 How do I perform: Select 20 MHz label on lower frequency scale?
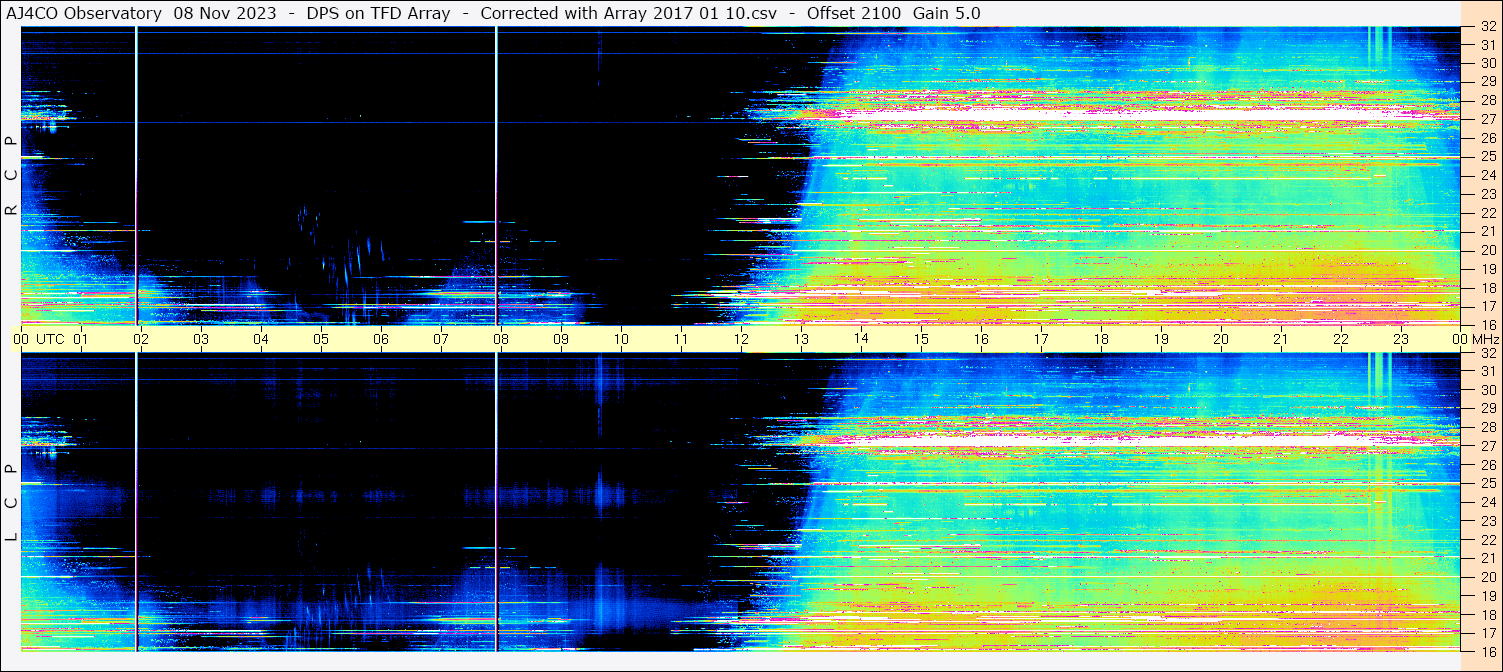point(1487,578)
